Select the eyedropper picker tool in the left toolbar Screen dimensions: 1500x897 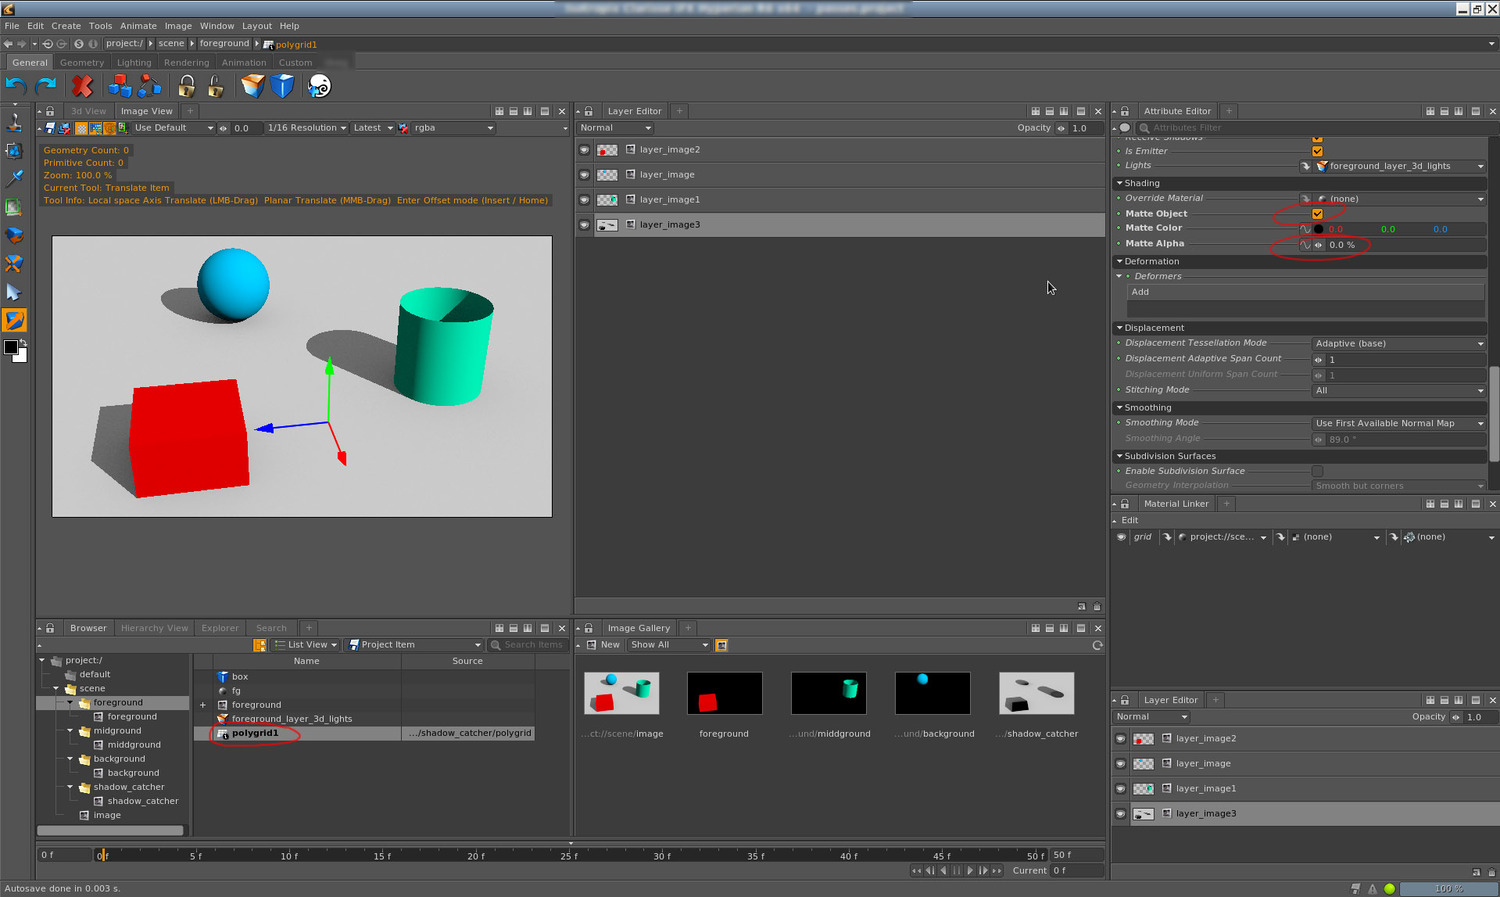pos(14,178)
